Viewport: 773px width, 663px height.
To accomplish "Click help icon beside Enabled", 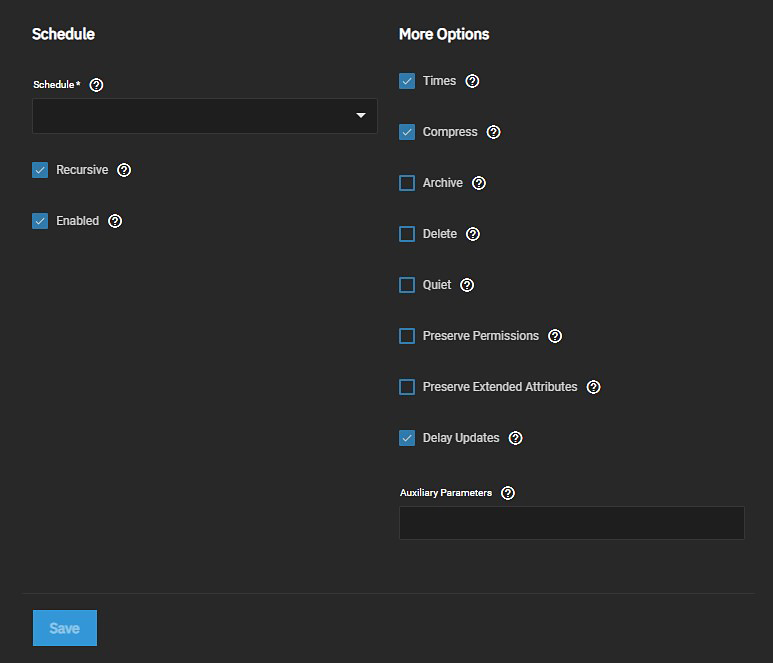I will coord(115,221).
